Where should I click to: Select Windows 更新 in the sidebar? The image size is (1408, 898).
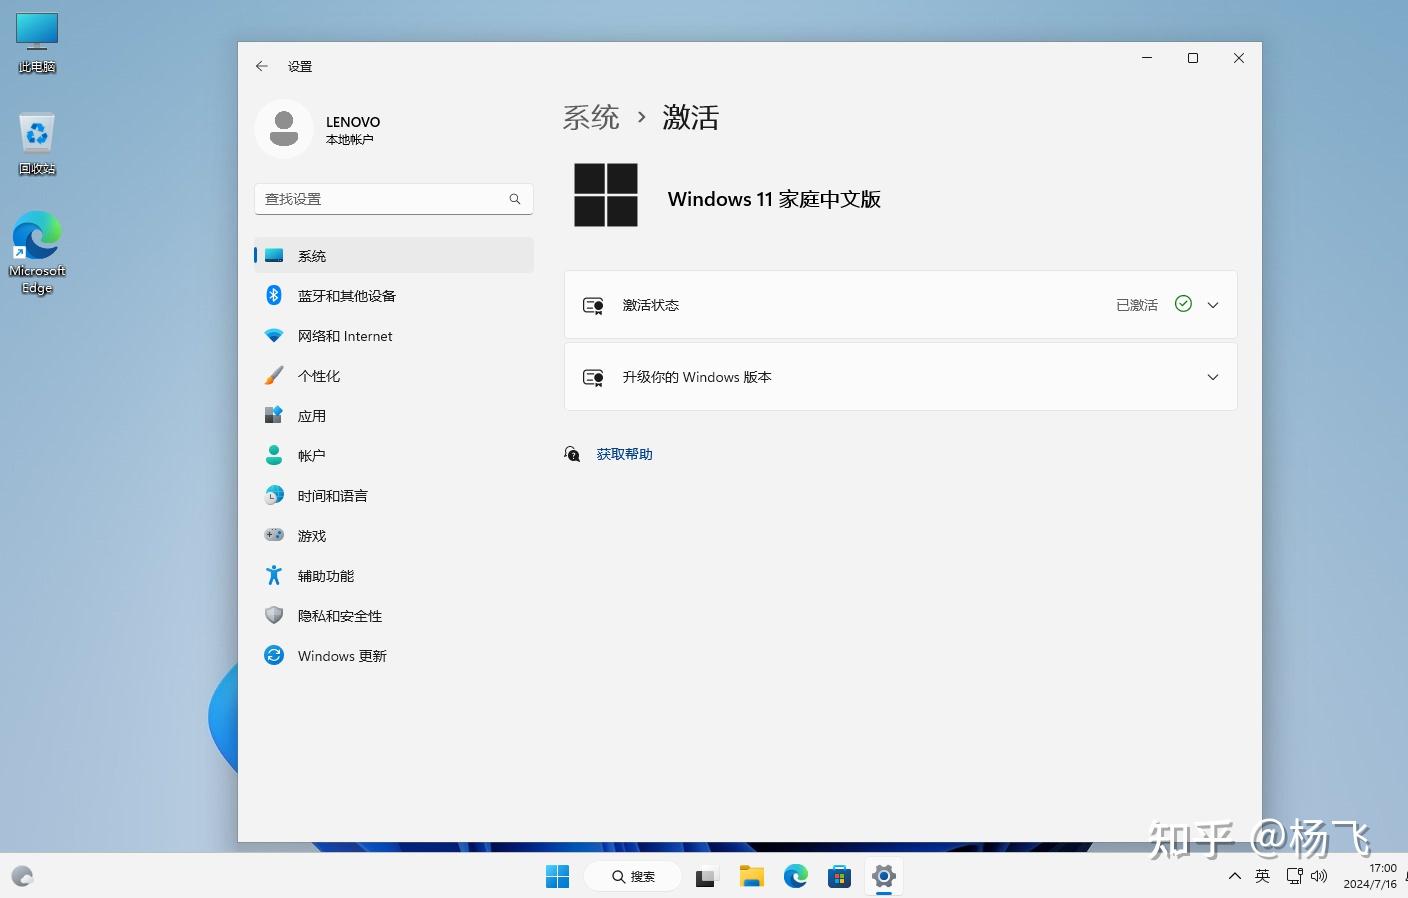pos(341,655)
